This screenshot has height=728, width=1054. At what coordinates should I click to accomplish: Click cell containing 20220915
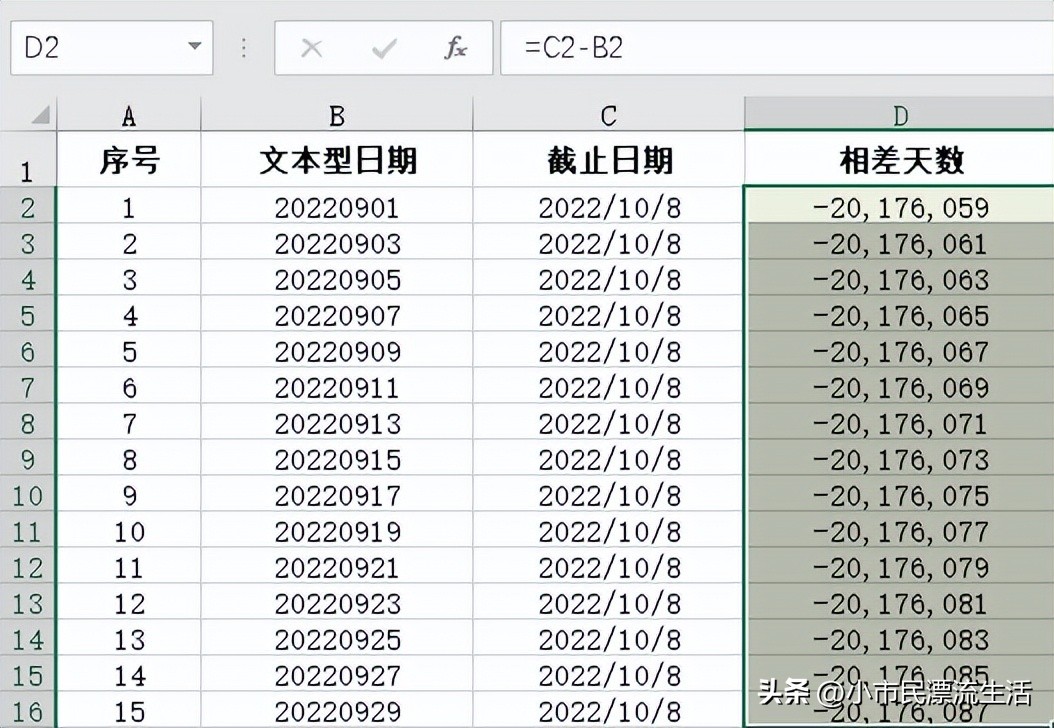click(x=337, y=458)
